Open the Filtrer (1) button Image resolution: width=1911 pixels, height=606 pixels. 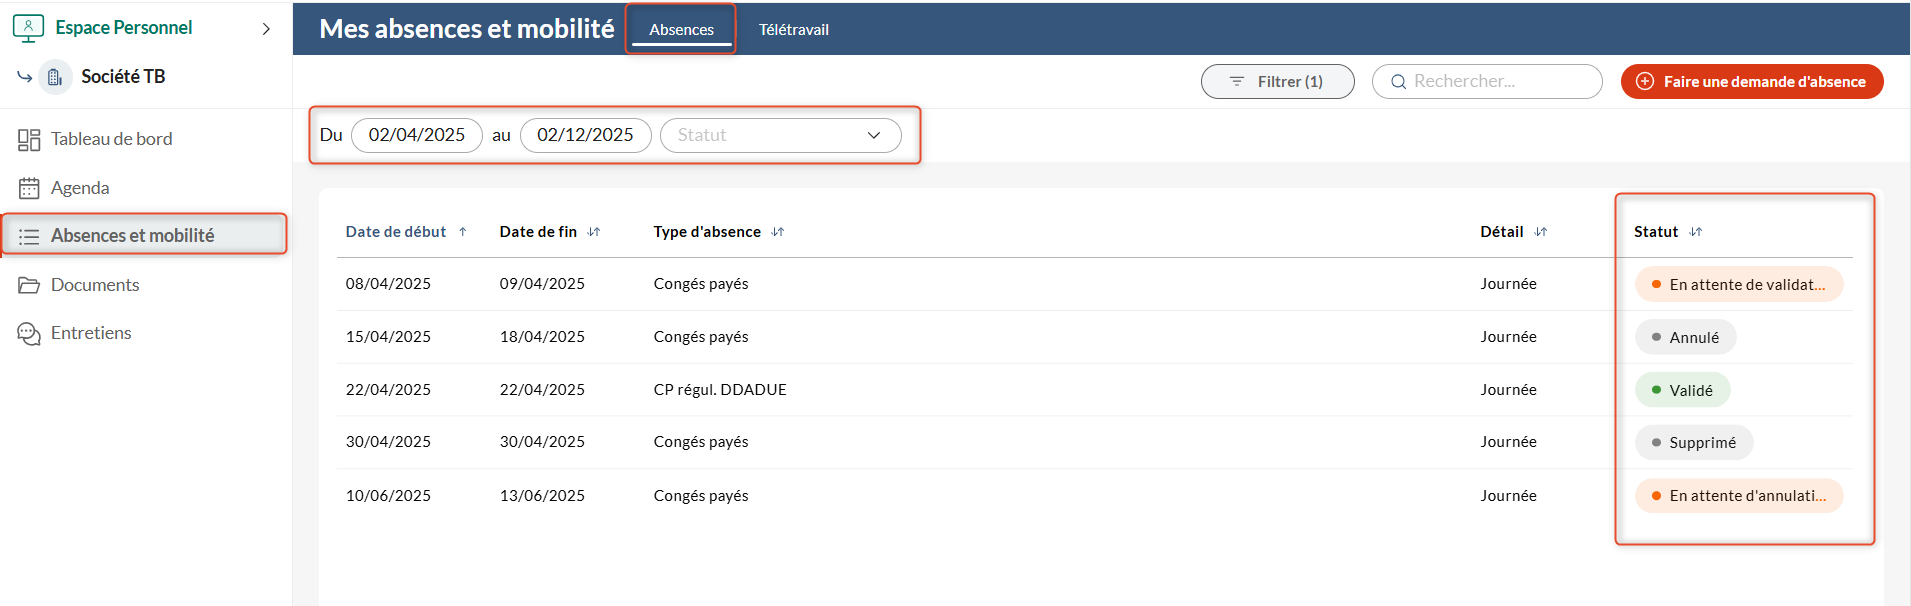click(x=1278, y=82)
